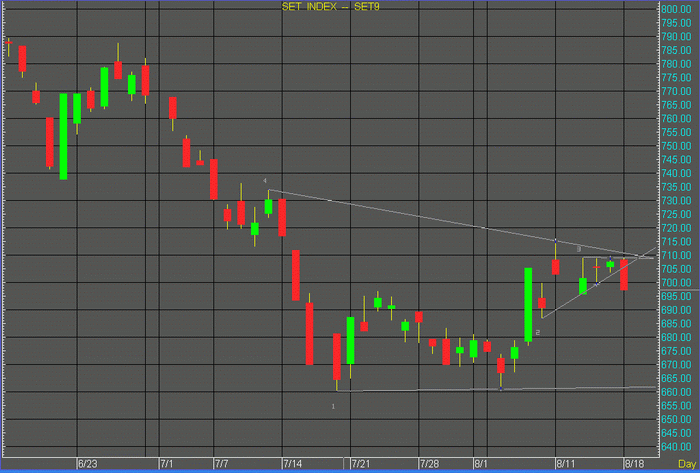Click the SET INDEX -- SET9 chart title
Image resolution: width=700 pixels, height=473 pixels.
pos(330,7)
